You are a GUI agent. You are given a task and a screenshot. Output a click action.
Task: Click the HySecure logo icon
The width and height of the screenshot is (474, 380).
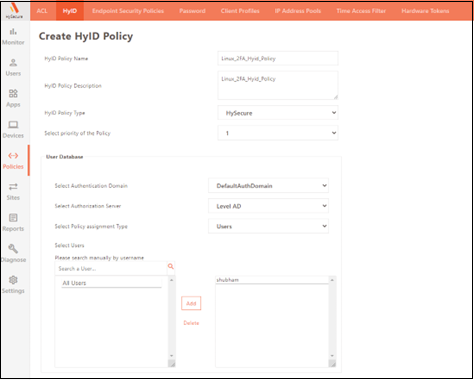(x=14, y=10)
